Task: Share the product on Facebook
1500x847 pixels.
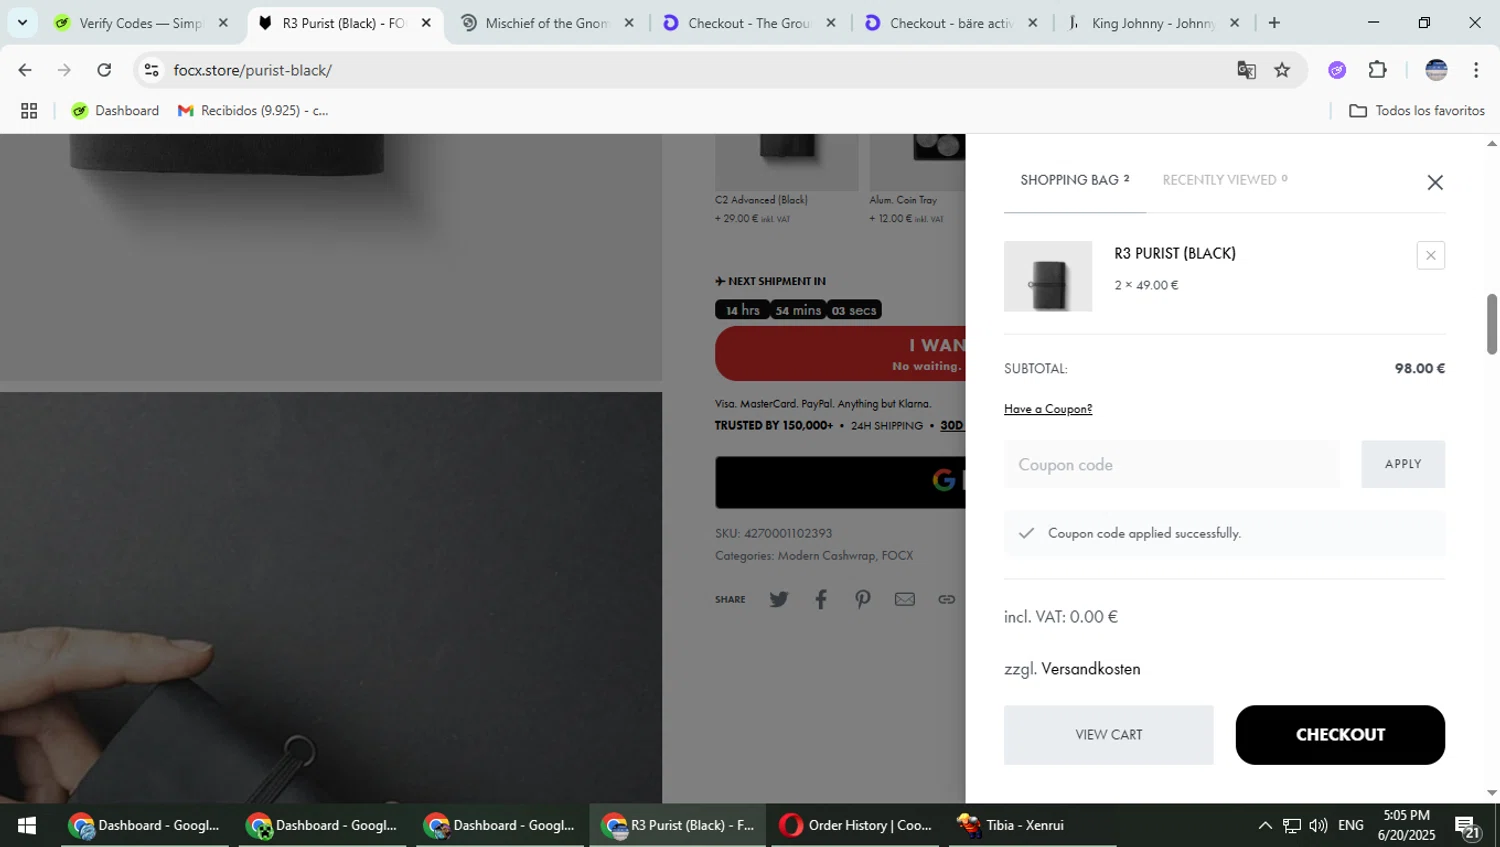Action: tap(821, 599)
